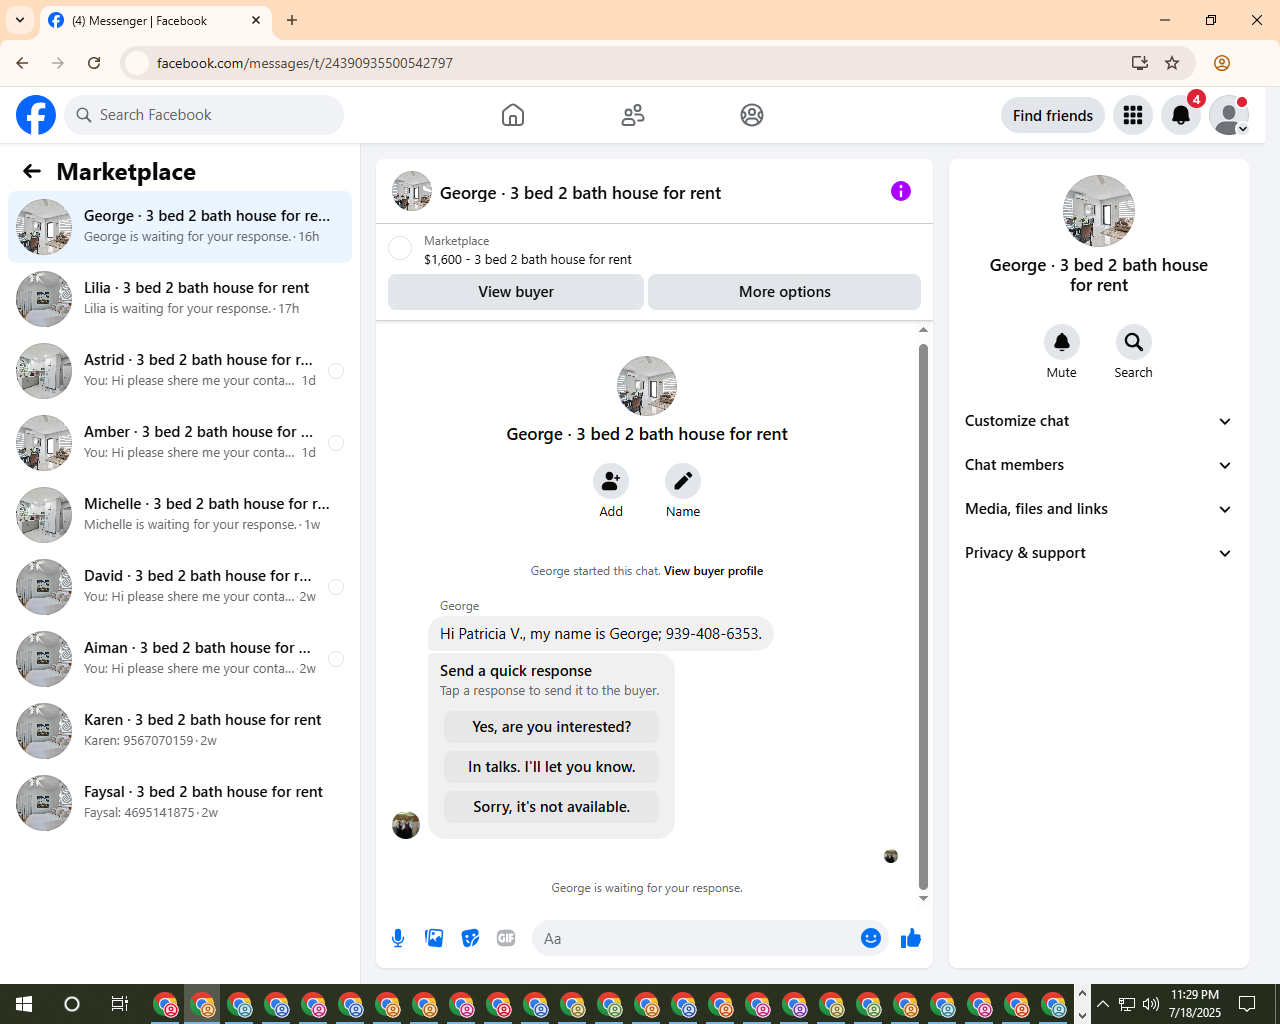The image size is (1280, 1024).
Task: Toggle the David conversation read circle
Action: 336,587
